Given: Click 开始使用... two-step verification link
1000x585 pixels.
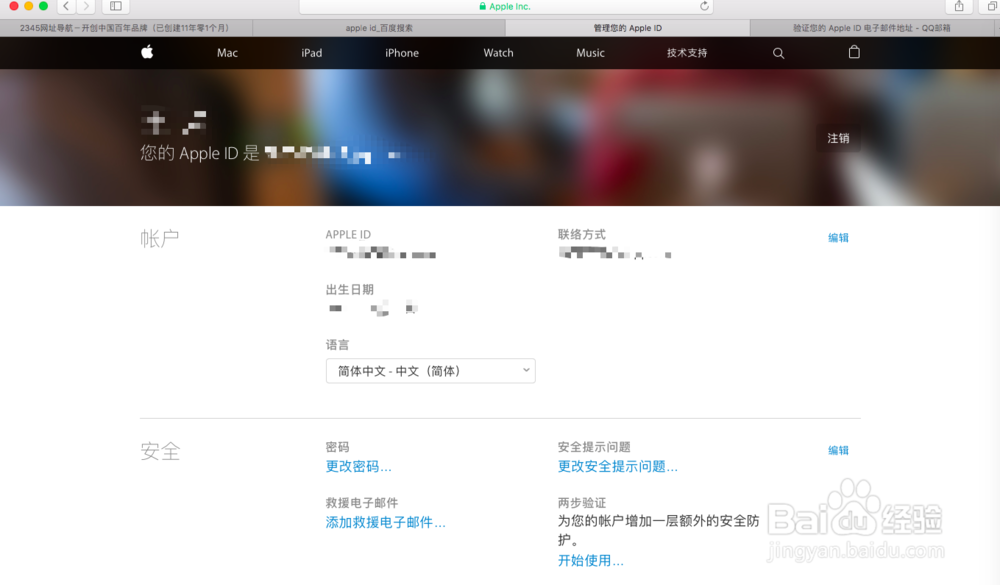Looking at the screenshot, I should pyautogui.click(x=591, y=561).
